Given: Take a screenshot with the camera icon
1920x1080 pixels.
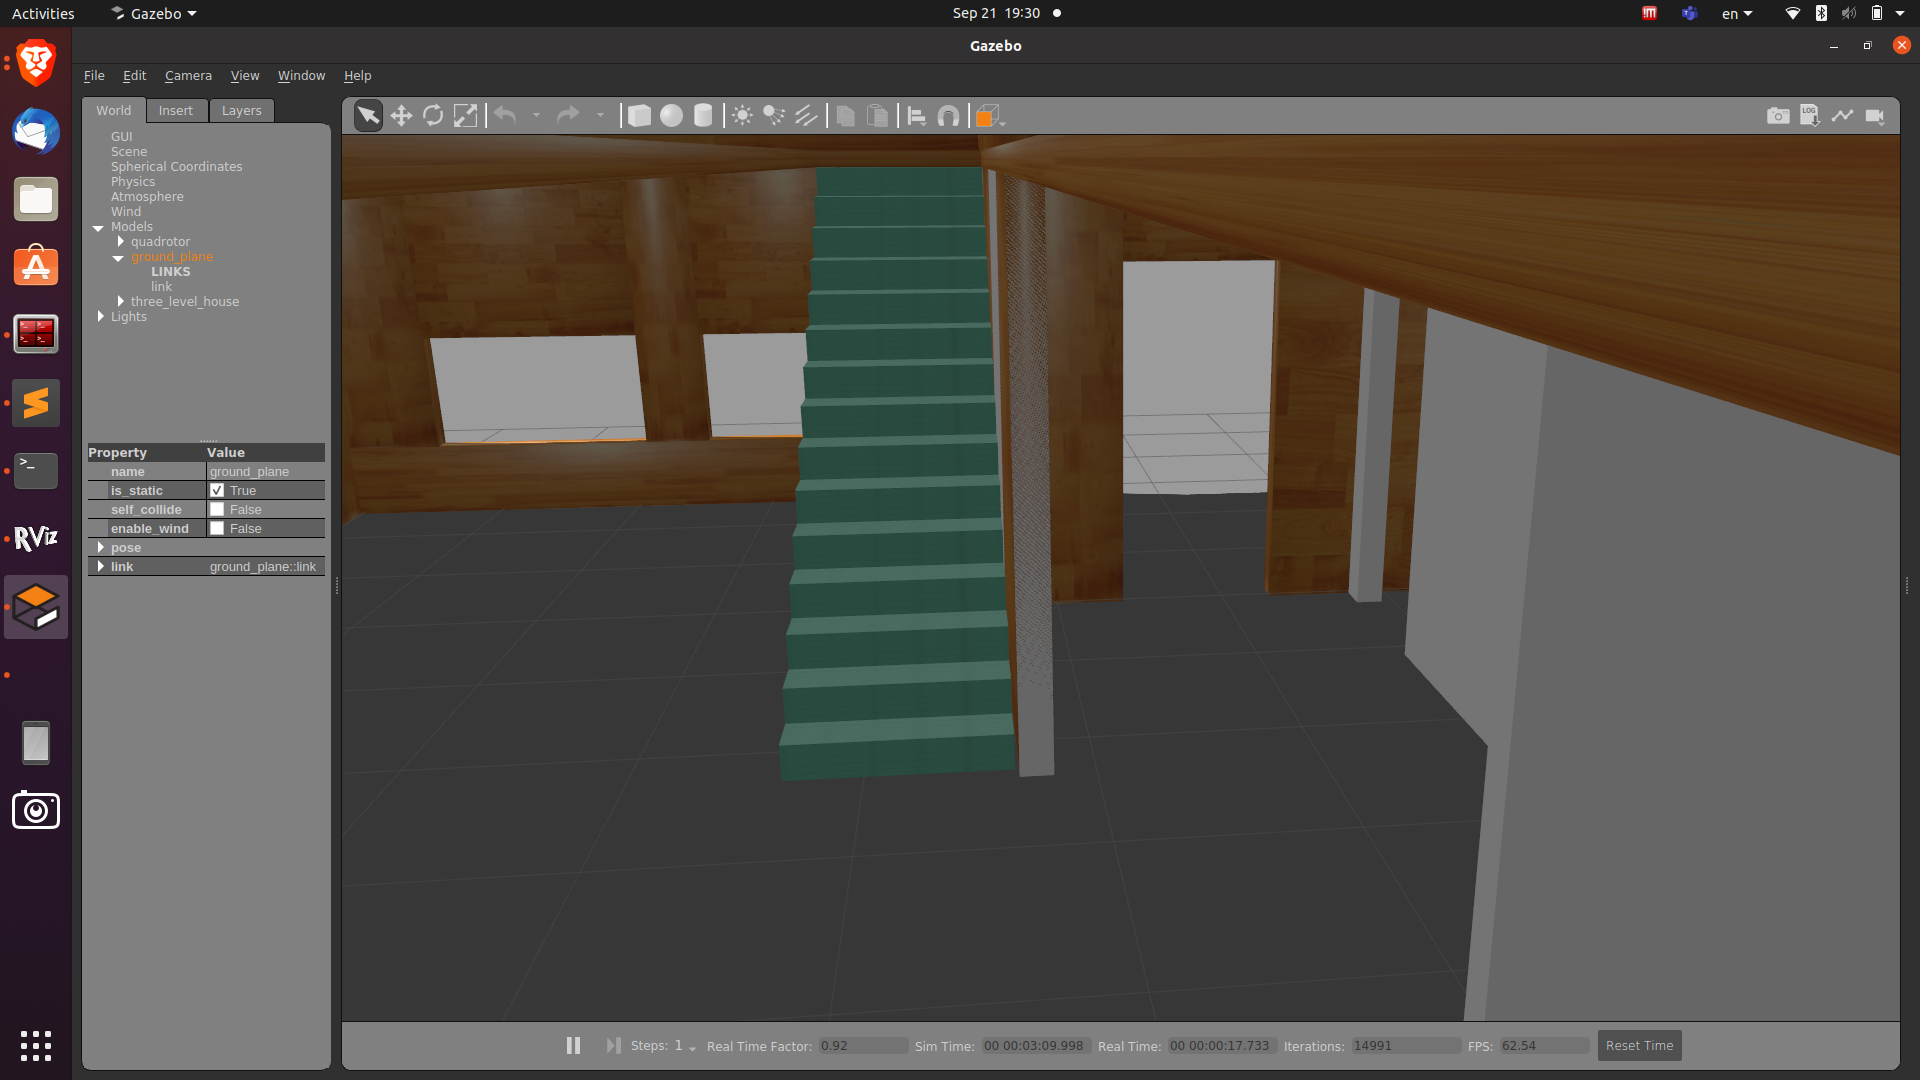Looking at the screenshot, I should coord(1779,115).
